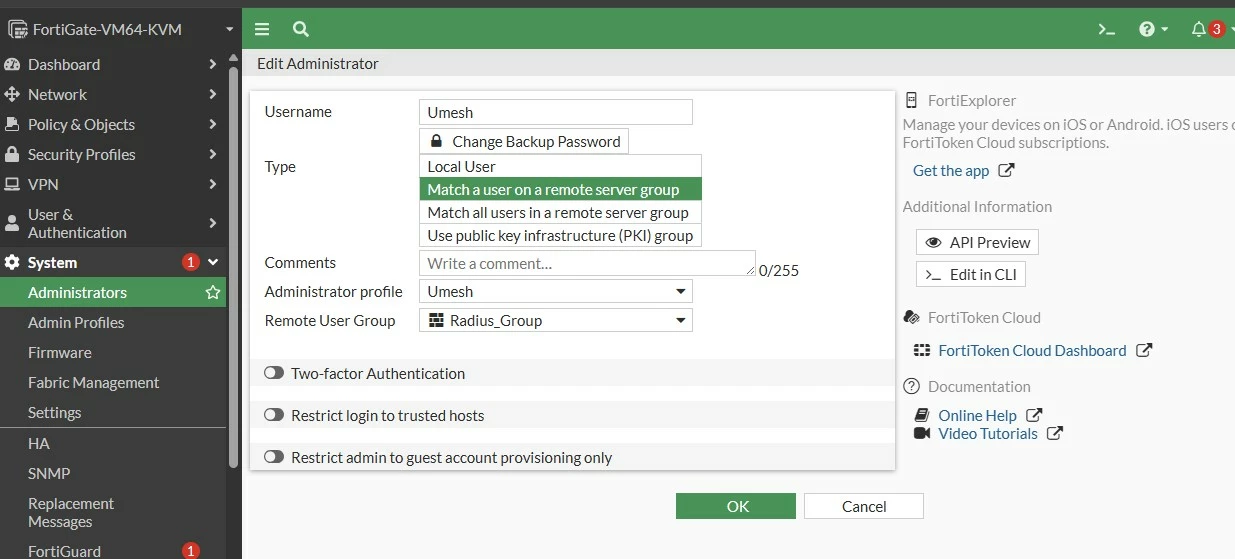Favorite the Administrators page with the star icon
1235x559 pixels.
pyautogui.click(x=212, y=292)
